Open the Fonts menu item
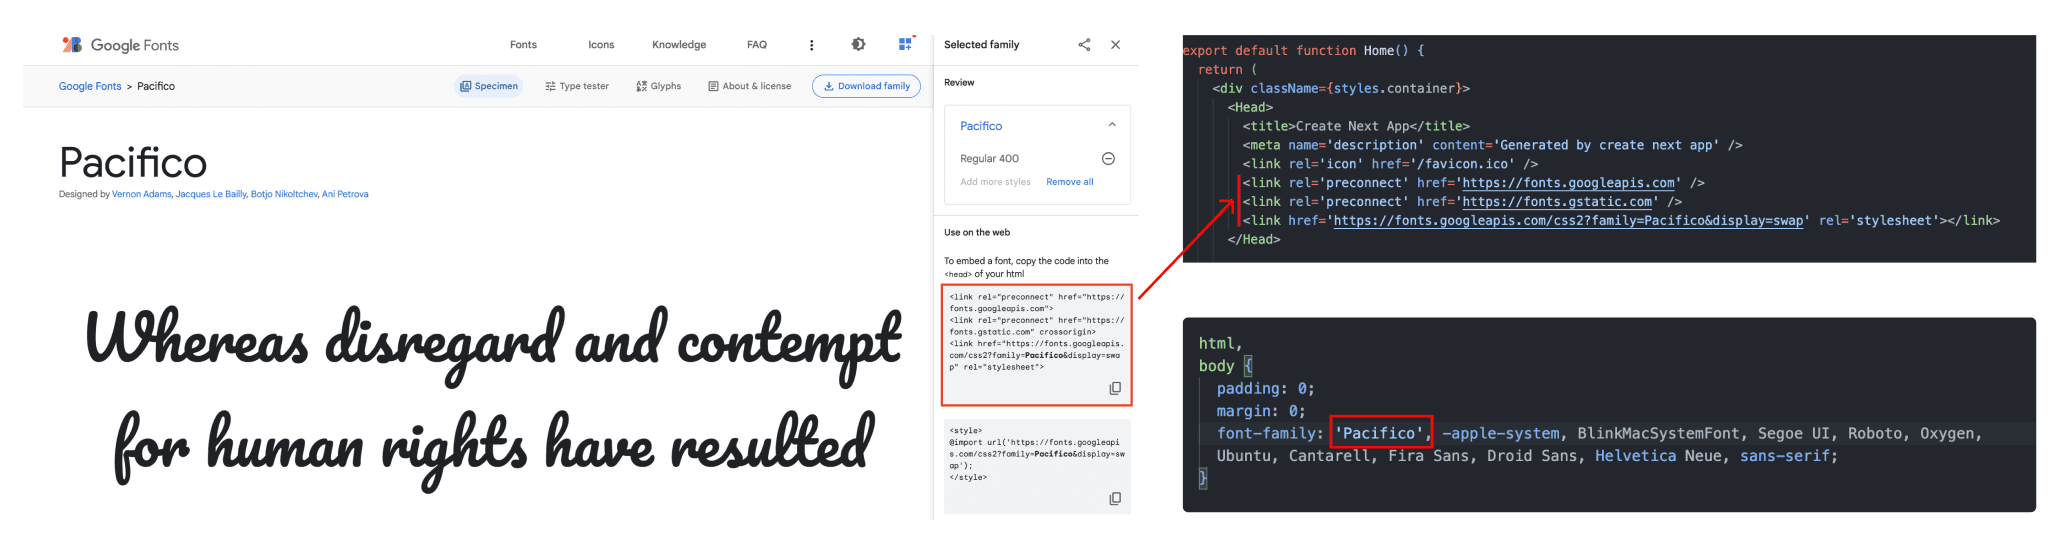2072x550 pixels. (x=523, y=45)
